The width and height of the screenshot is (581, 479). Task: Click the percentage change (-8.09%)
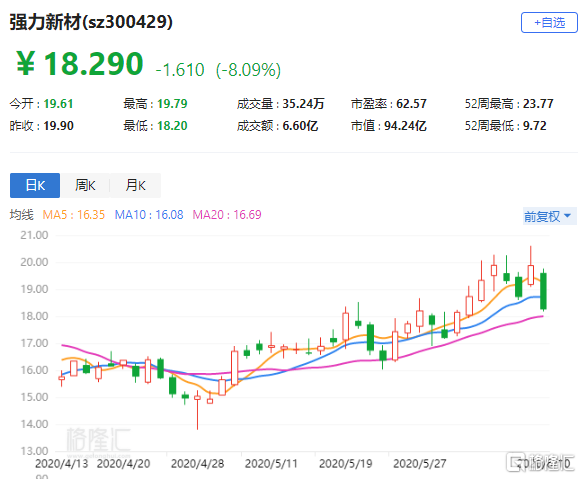click(248, 70)
